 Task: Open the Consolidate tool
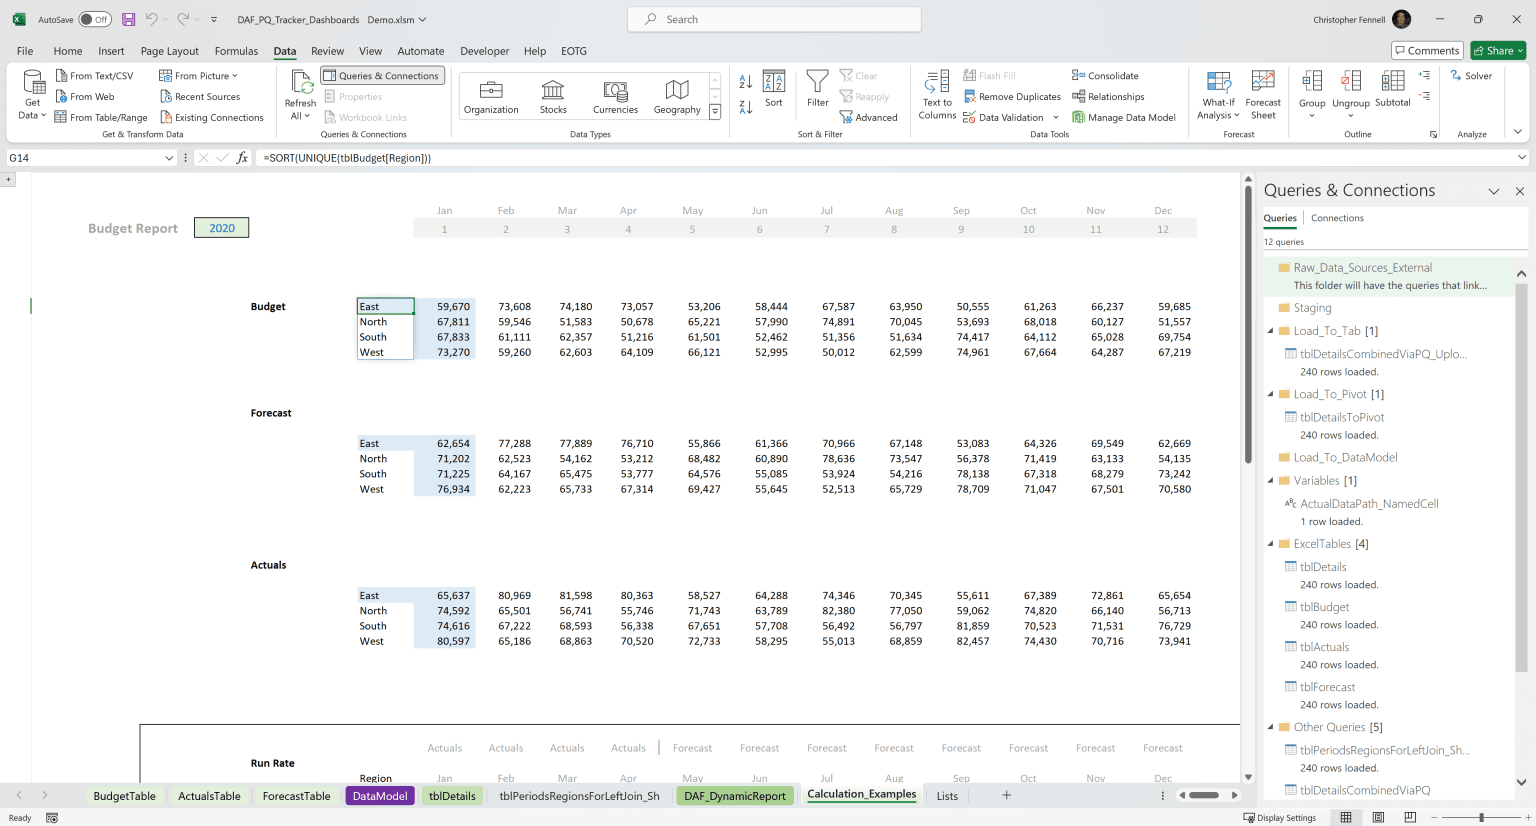click(x=1079, y=75)
